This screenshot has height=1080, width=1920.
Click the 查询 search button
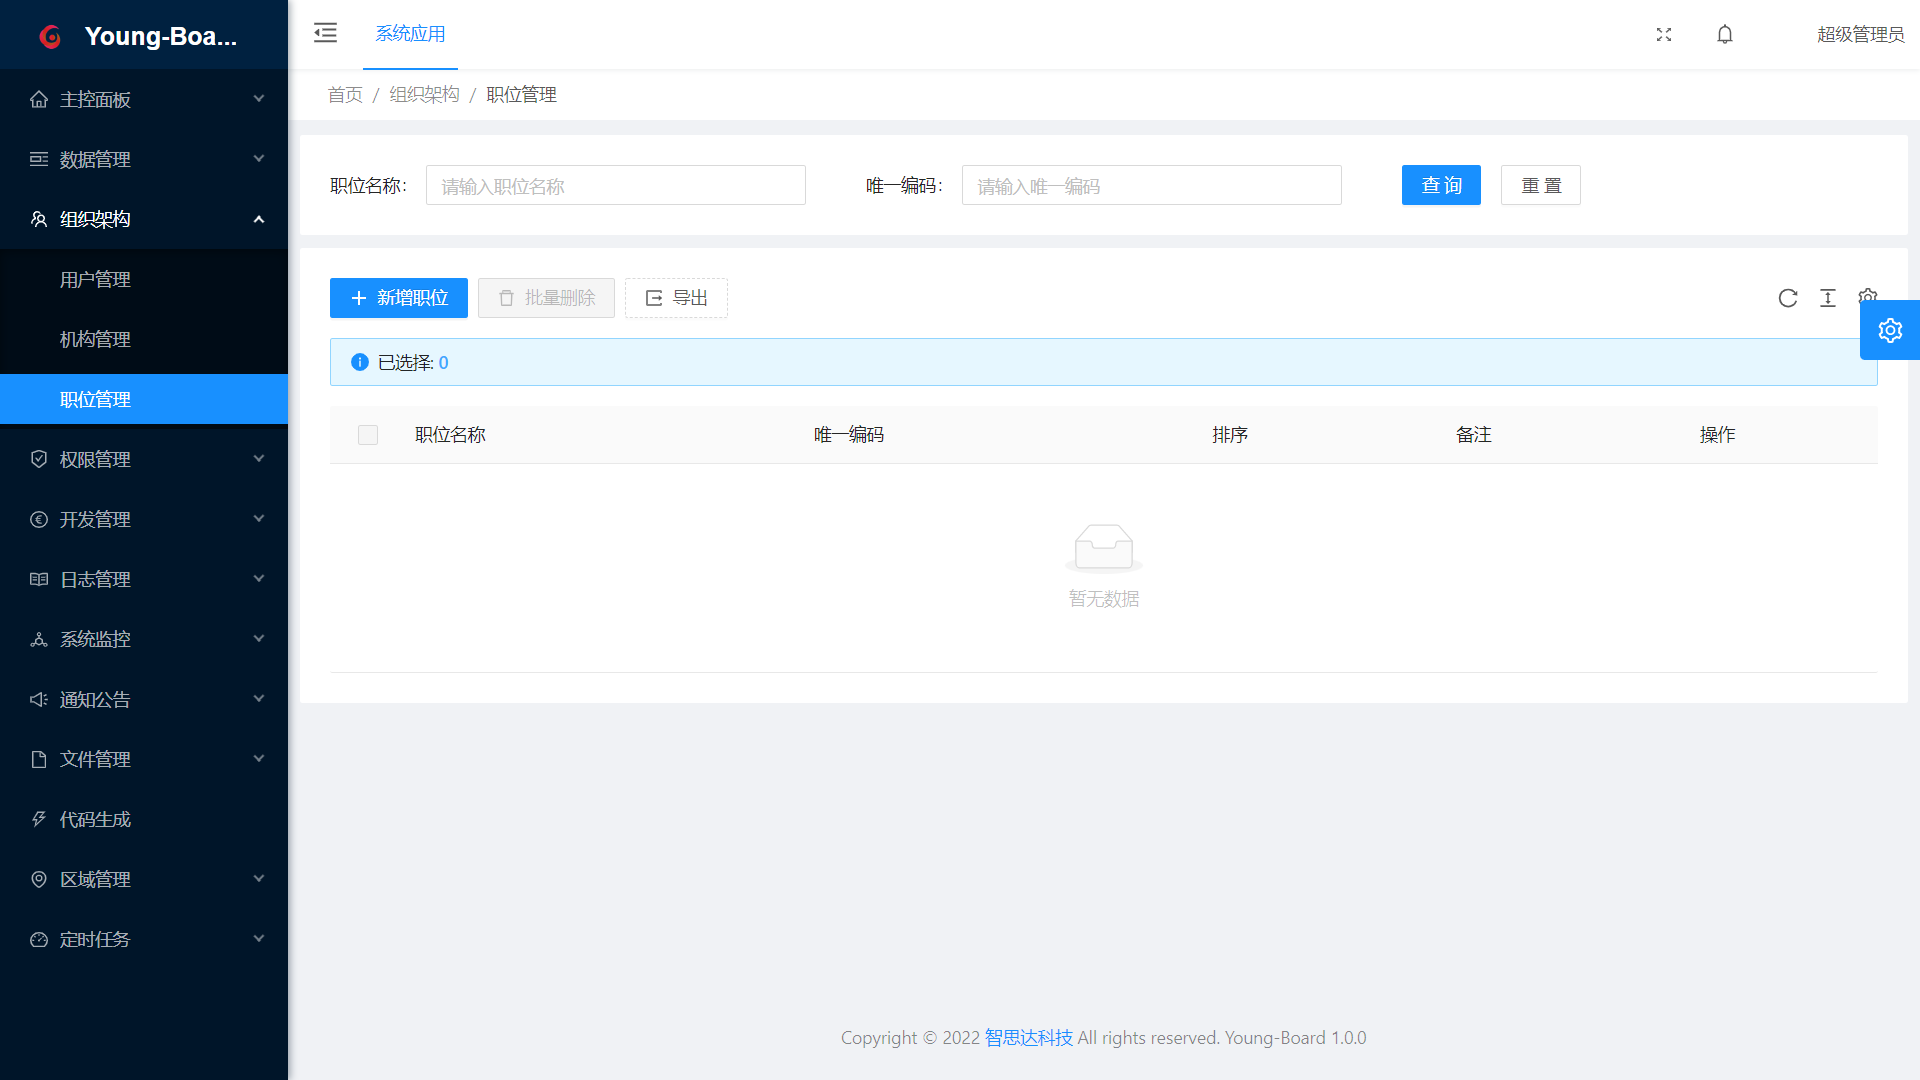[x=1441, y=185]
